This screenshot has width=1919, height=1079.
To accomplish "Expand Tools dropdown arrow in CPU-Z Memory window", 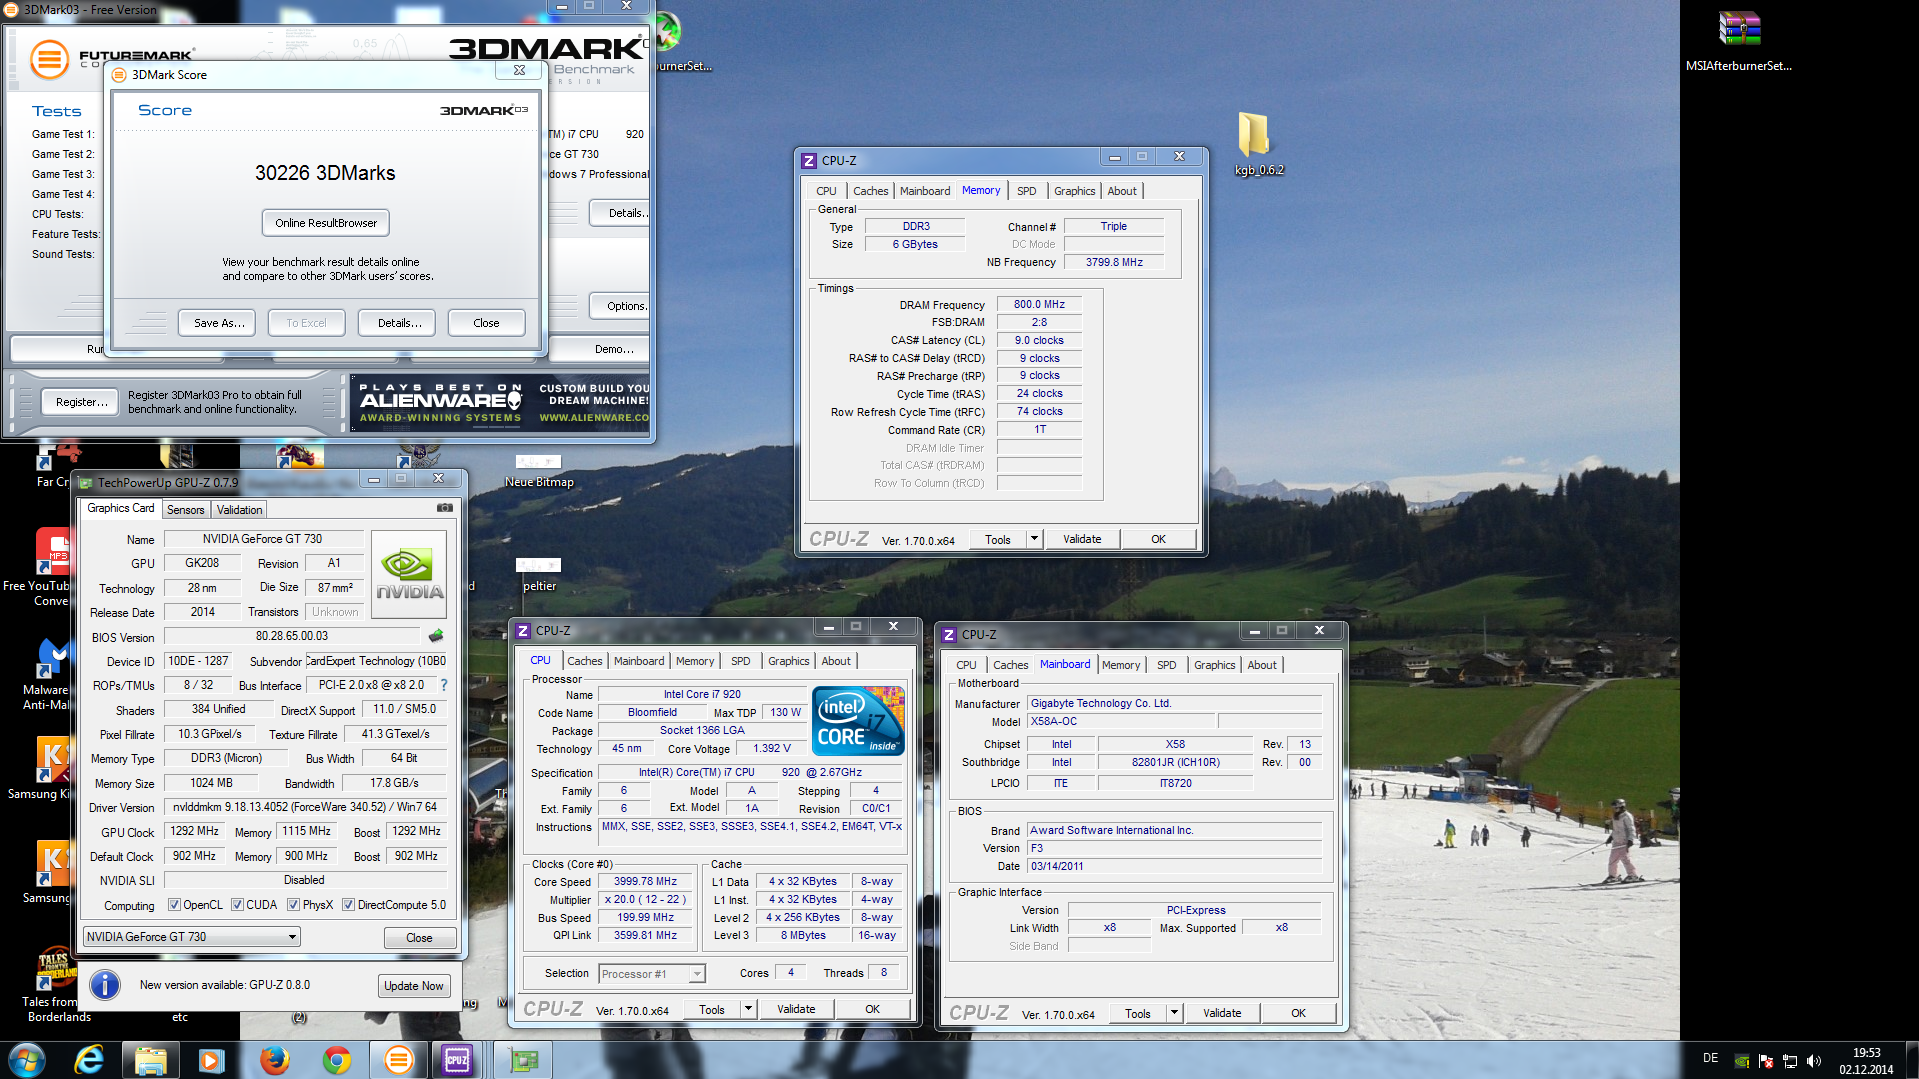I will tap(1034, 539).
